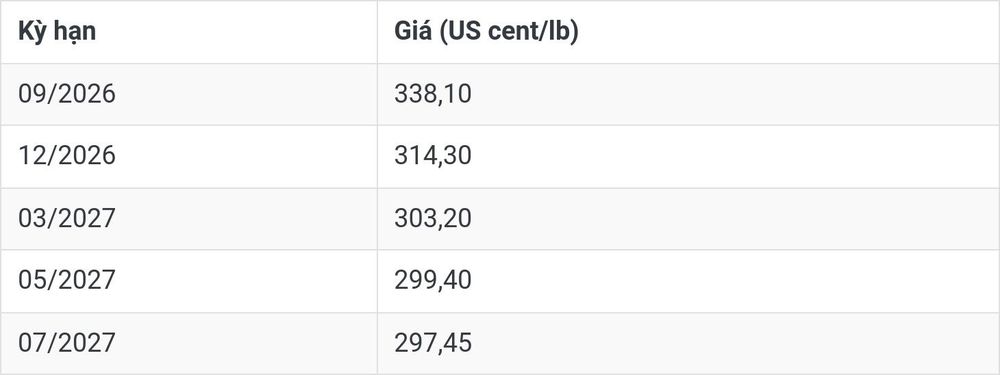
Task: Select the 03/2027 term cell
Action: tap(189, 219)
